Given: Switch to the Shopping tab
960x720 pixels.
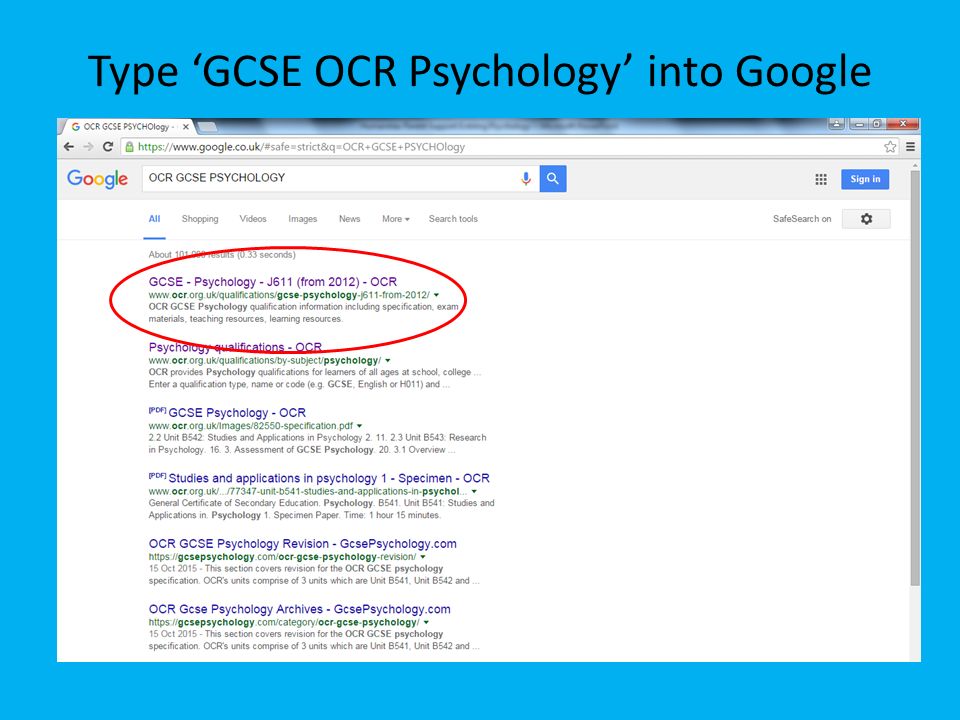Looking at the screenshot, I should tap(200, 219).
